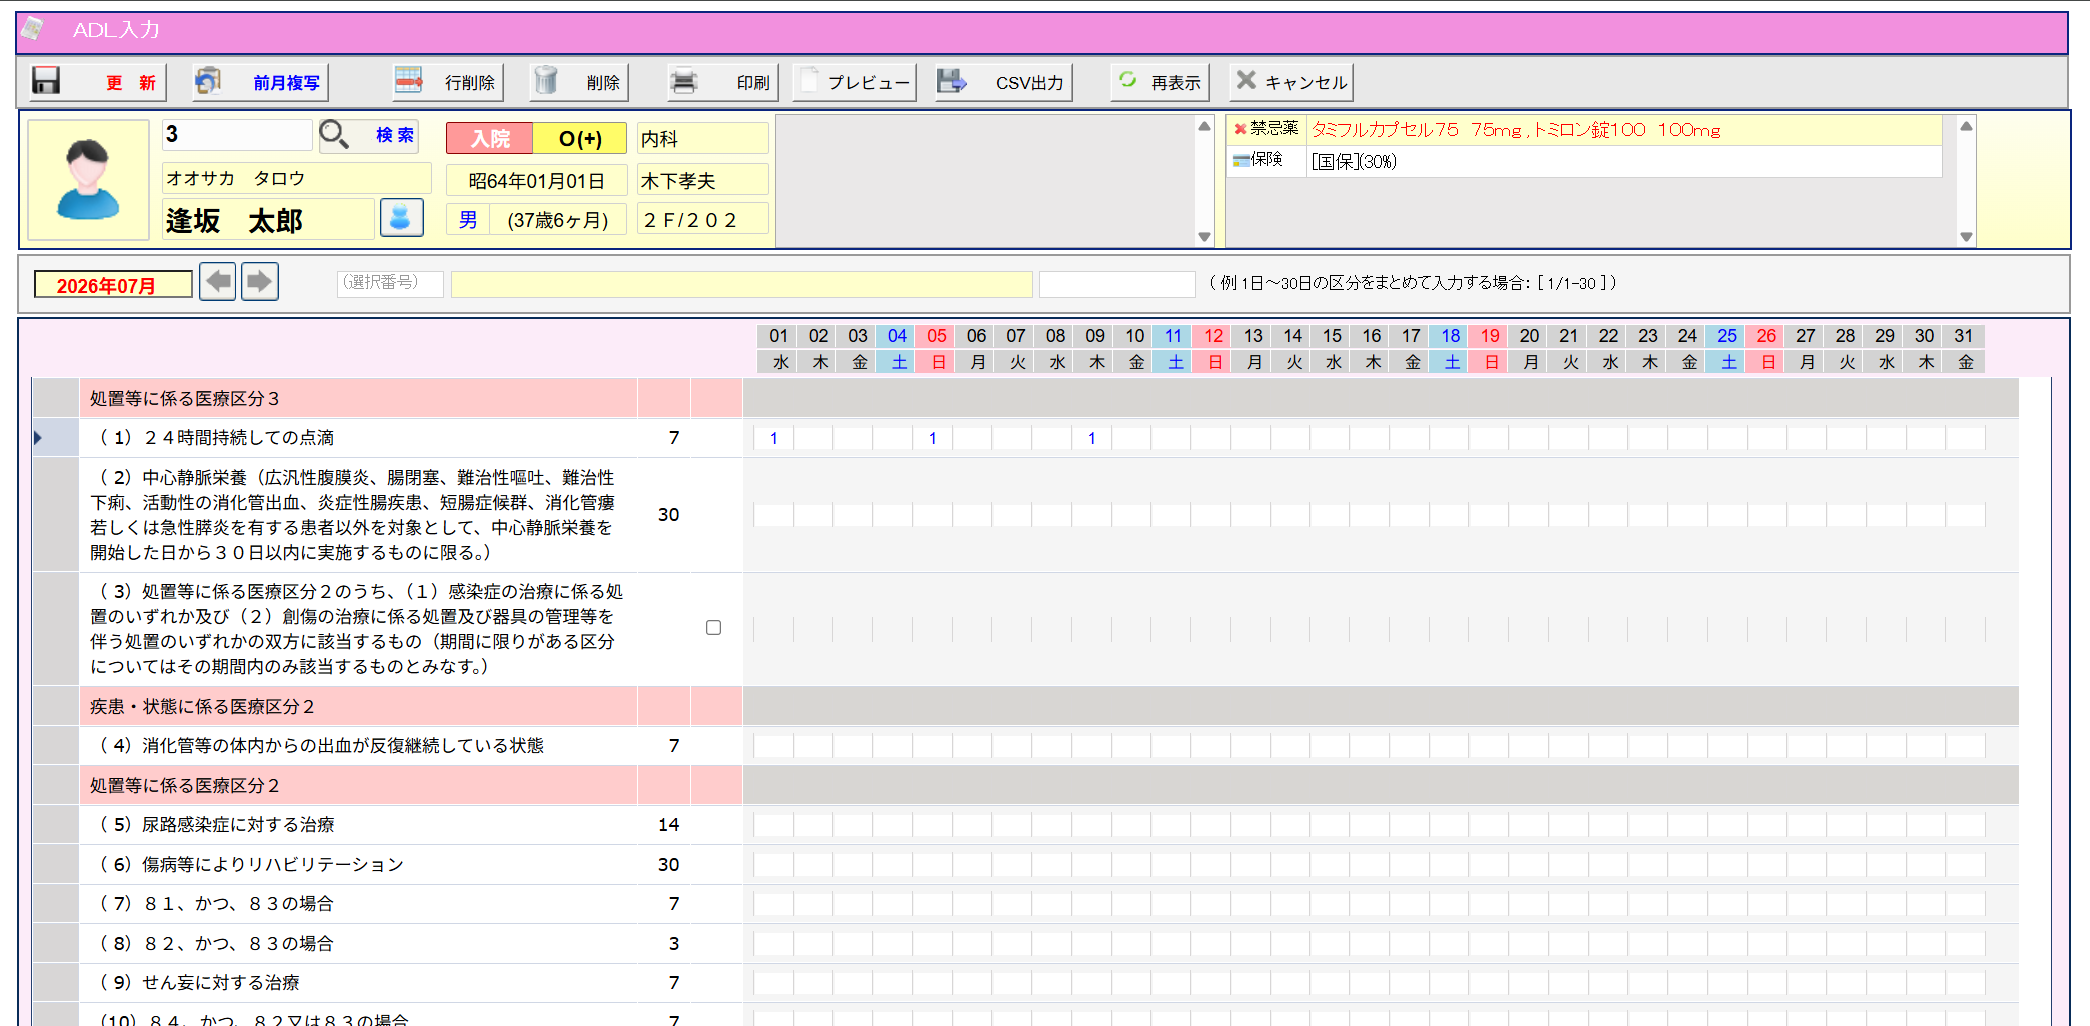Click the up arrow of 禁忌薬 panel scrollbar
Screen dimensions: 2090x1026
[x=1966, y=126]
